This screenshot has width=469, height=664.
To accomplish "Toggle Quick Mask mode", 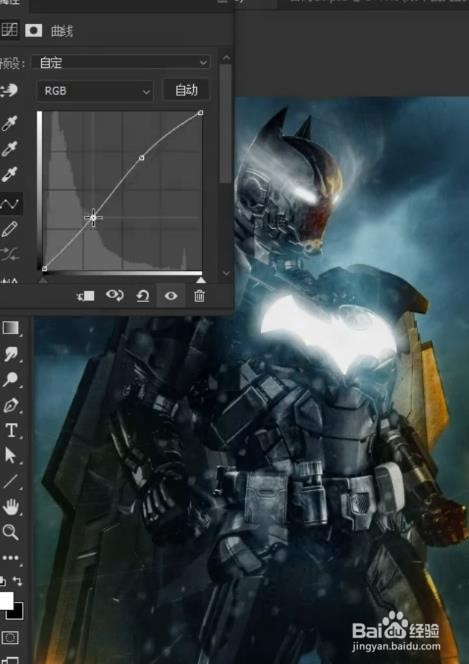I will [11, 637].
